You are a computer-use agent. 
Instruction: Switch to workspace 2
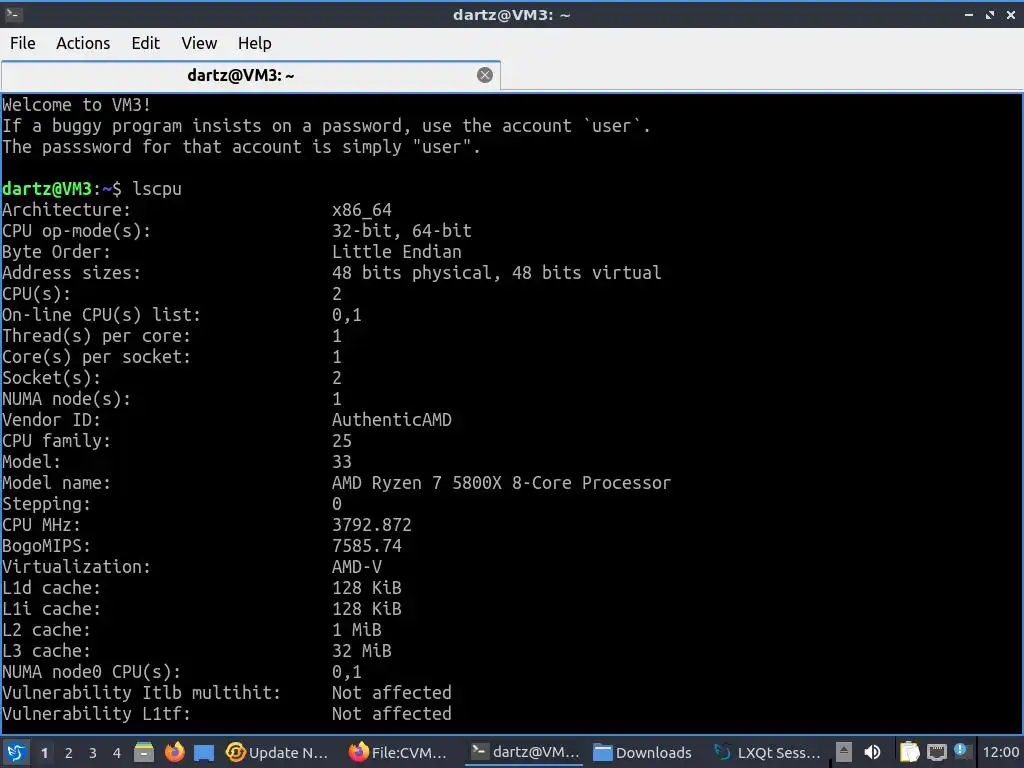pos(69,753)
